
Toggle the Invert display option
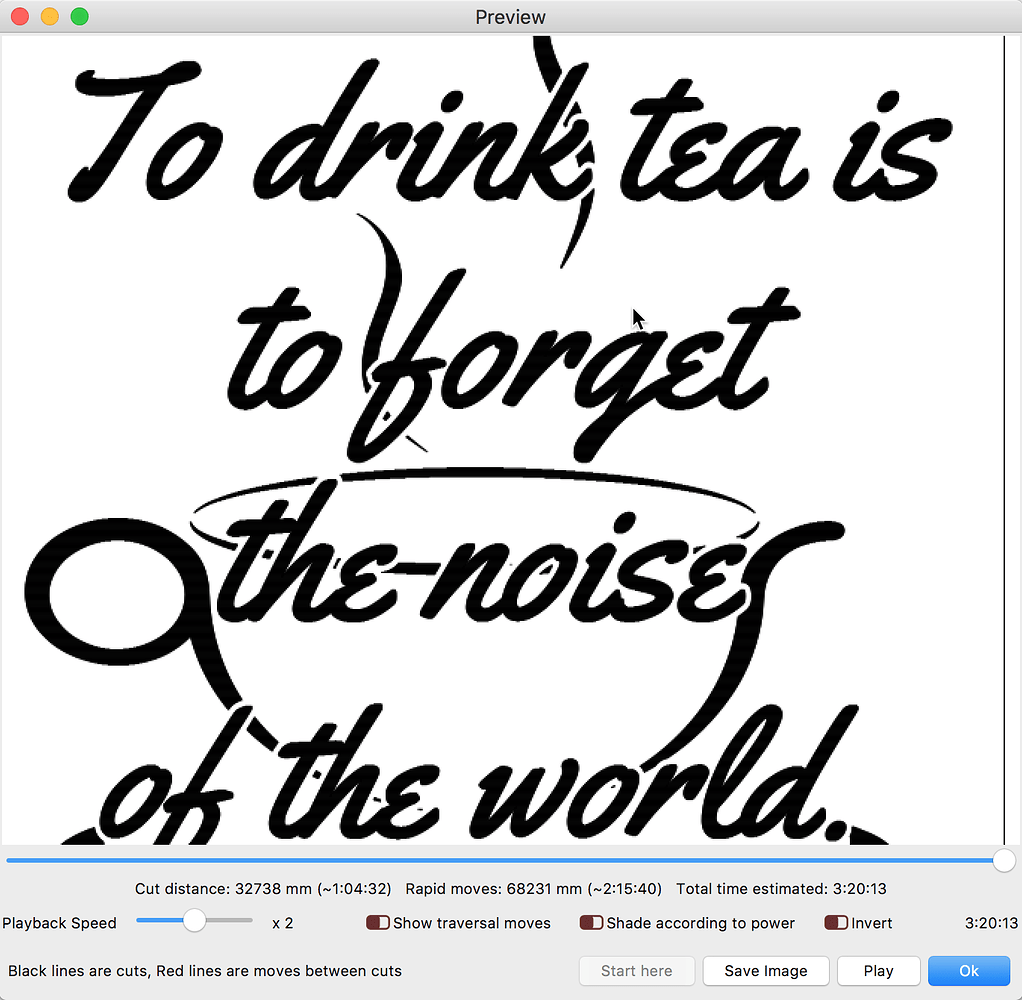point(835,923)
